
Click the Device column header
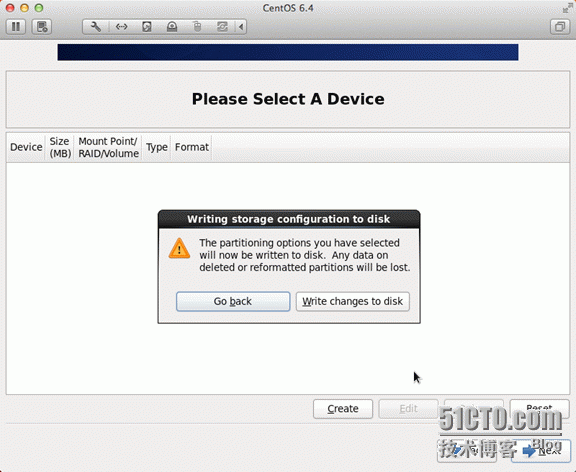[x=26, y=147]
